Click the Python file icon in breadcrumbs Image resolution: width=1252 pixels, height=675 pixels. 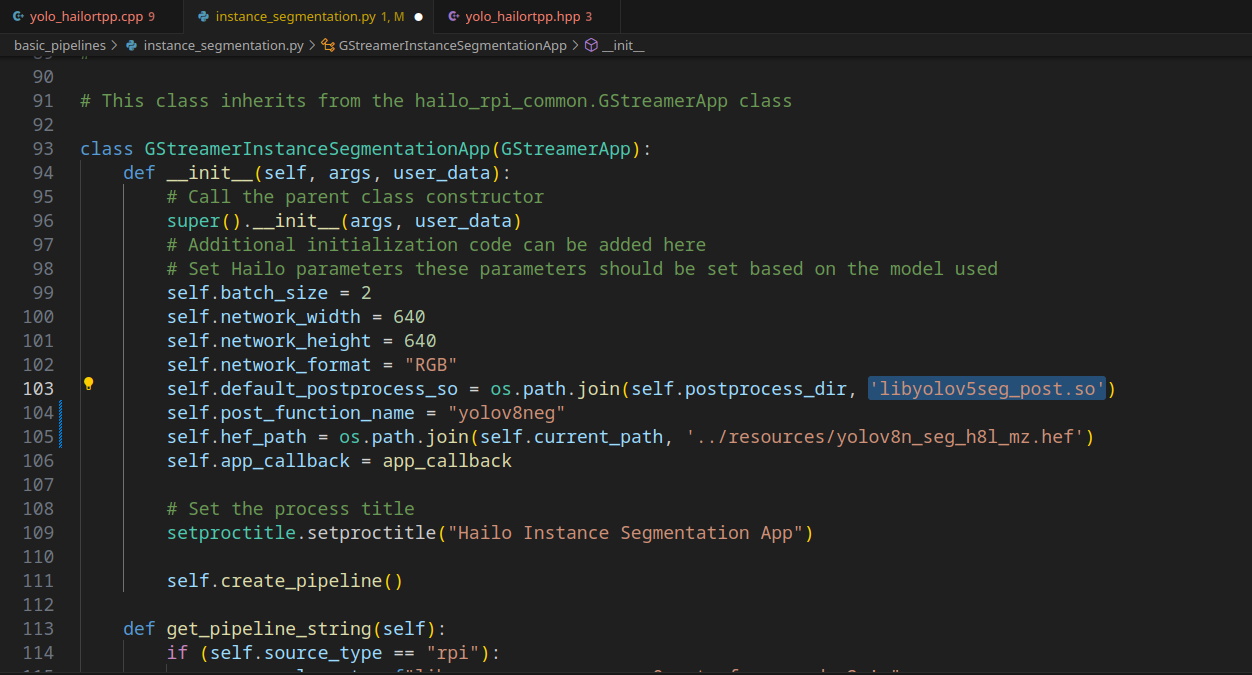pyautogui.click(x=131, y=46)
